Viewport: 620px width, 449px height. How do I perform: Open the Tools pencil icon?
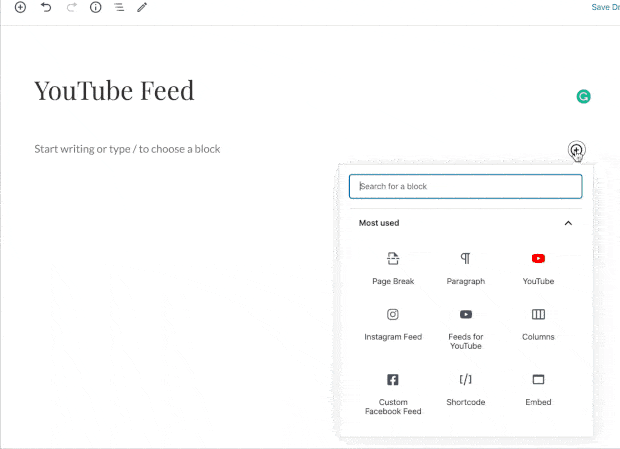(x=142, y=7)
